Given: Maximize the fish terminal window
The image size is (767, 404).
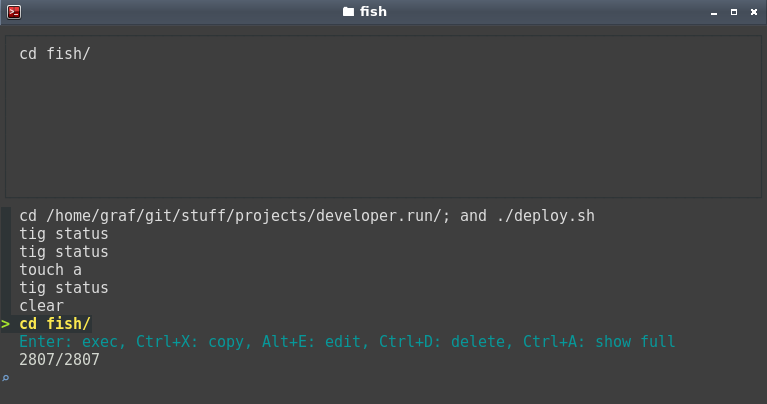Looking at the screenshot, I should click(734, 12).
